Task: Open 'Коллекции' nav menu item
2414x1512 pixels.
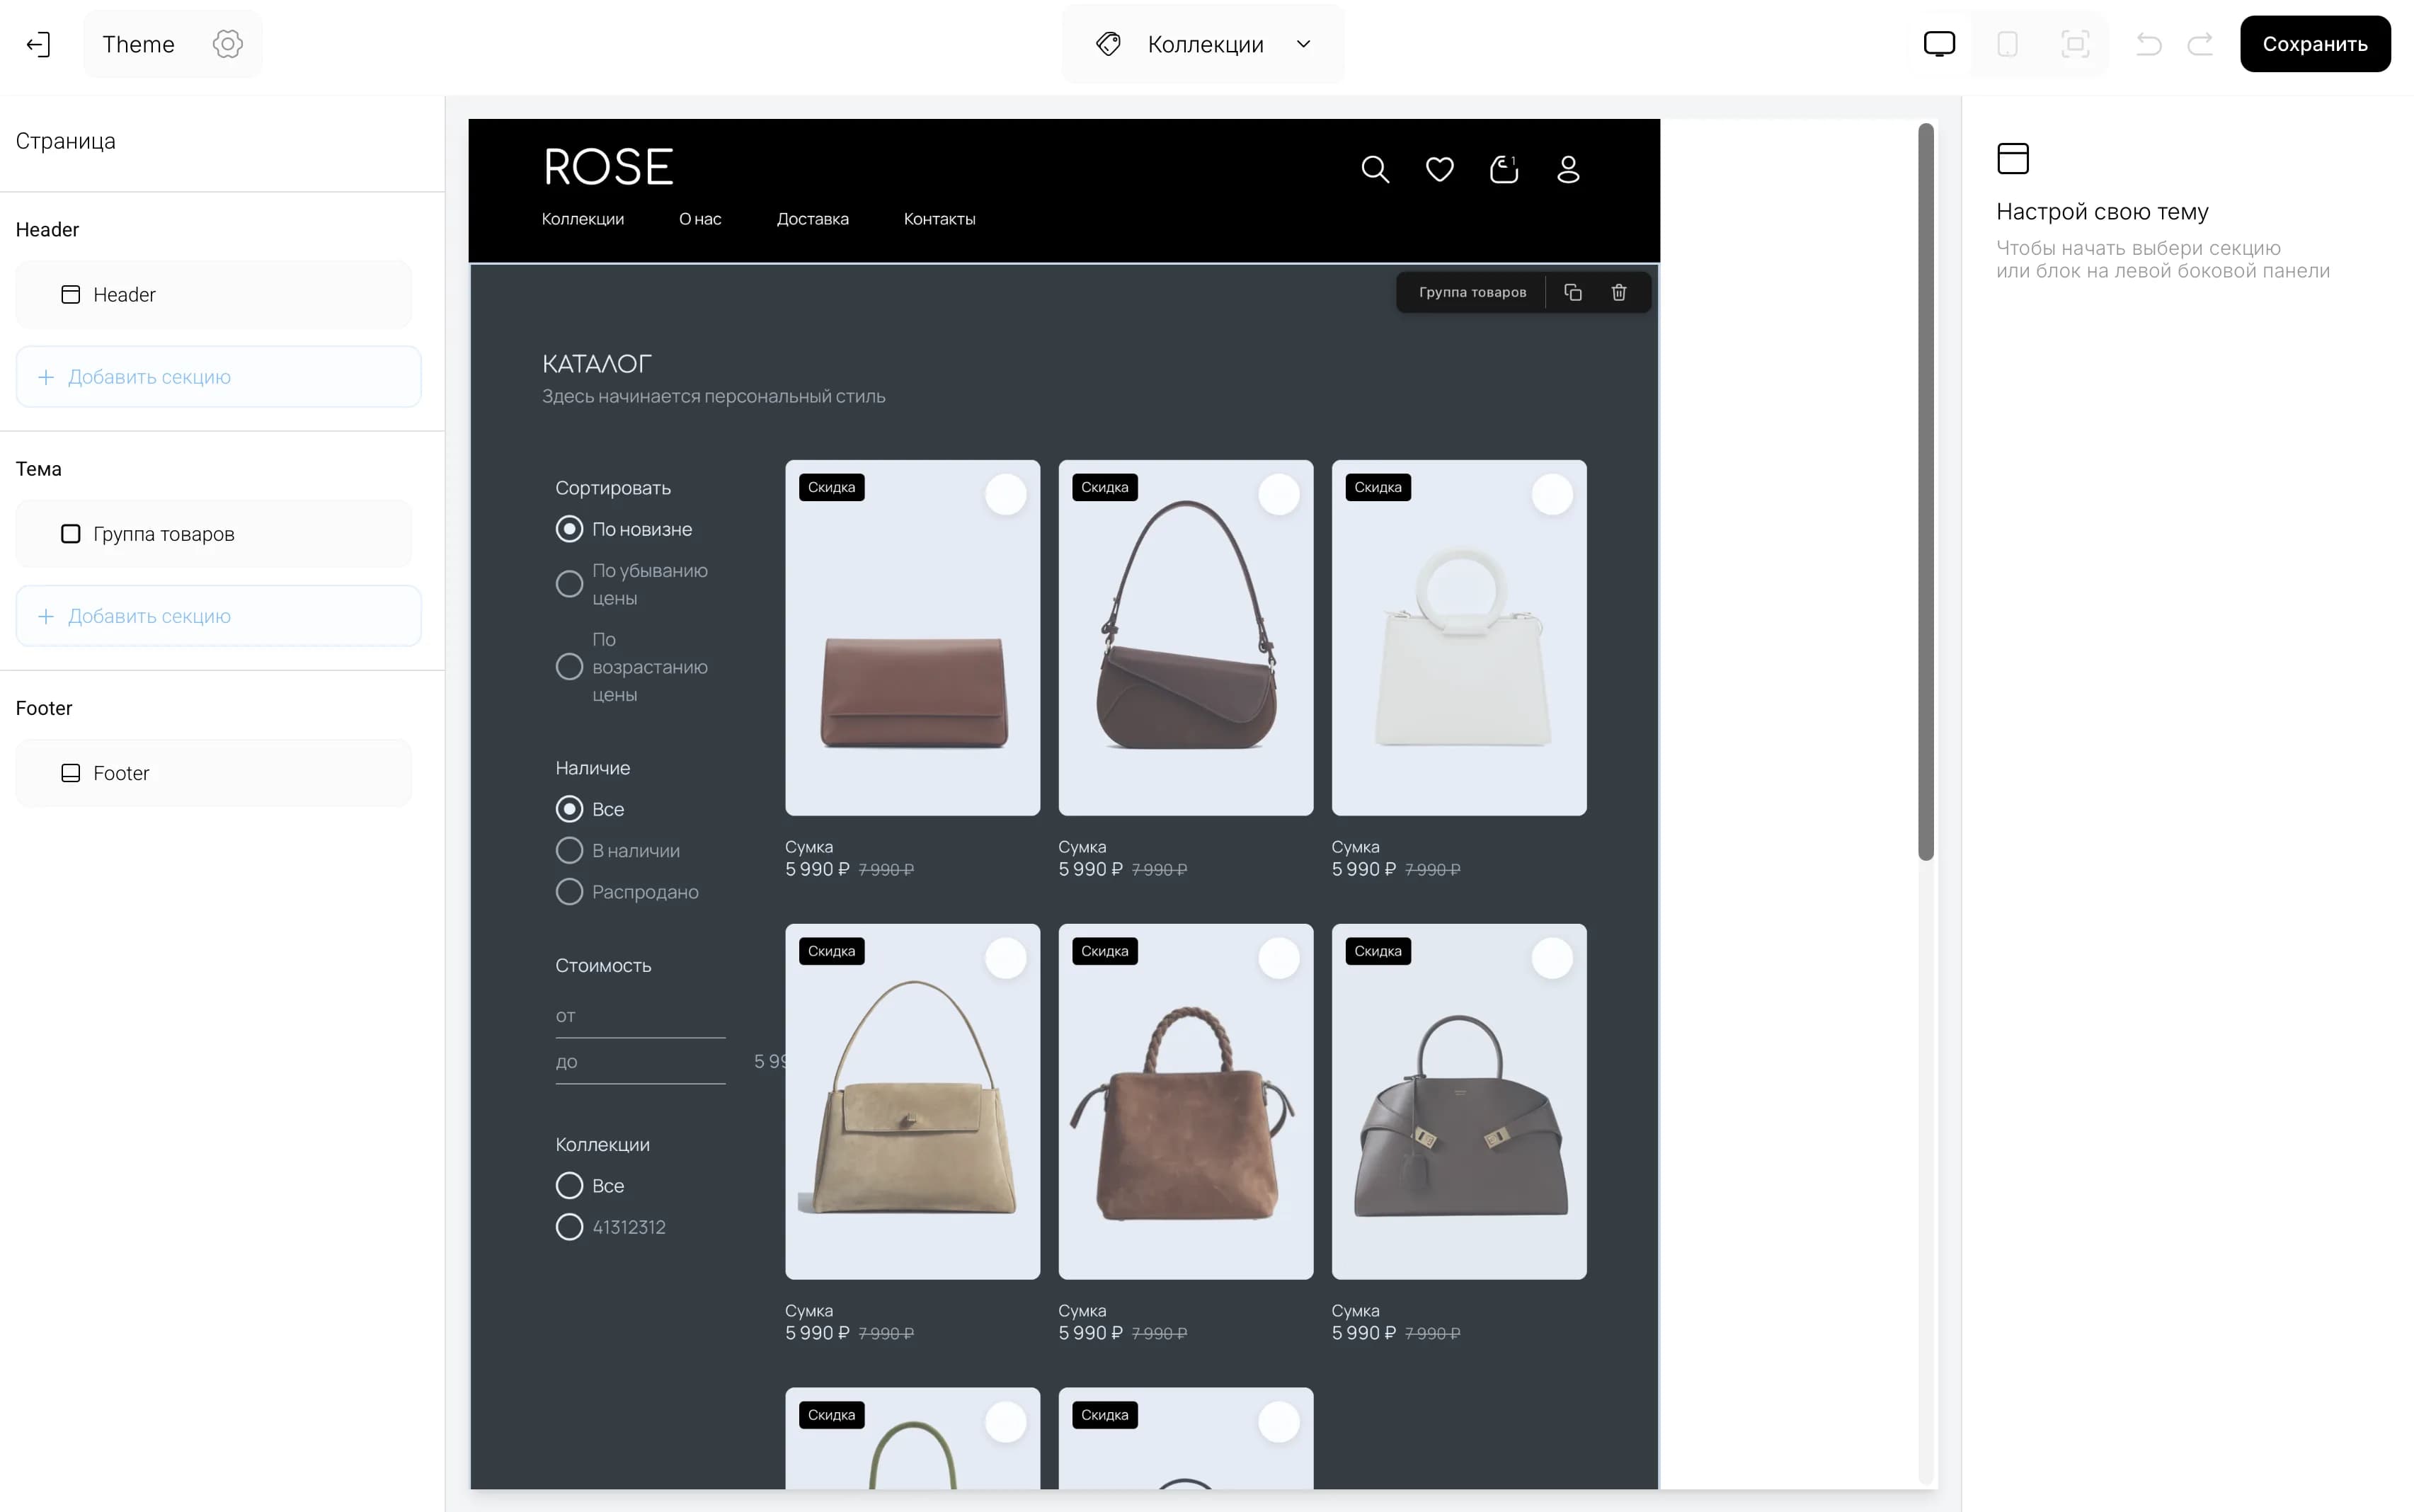Action: tap(582, 219)
